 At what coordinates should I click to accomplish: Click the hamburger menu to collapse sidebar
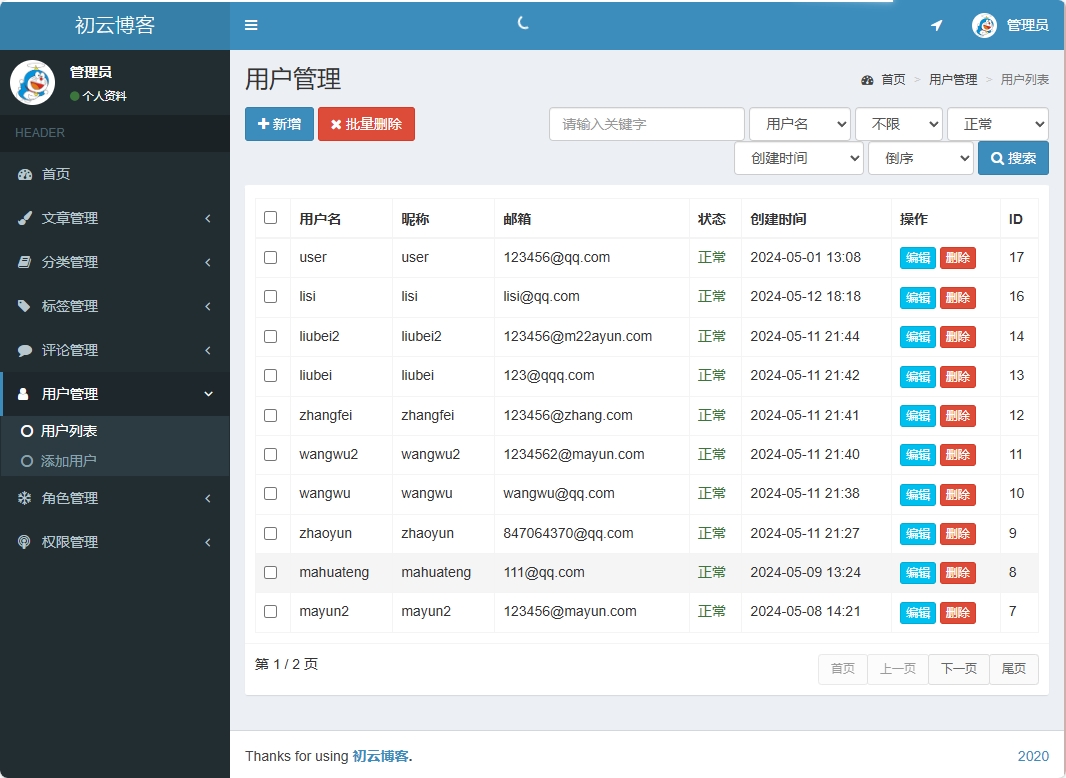pyautogui.click(x=251, y=25)
